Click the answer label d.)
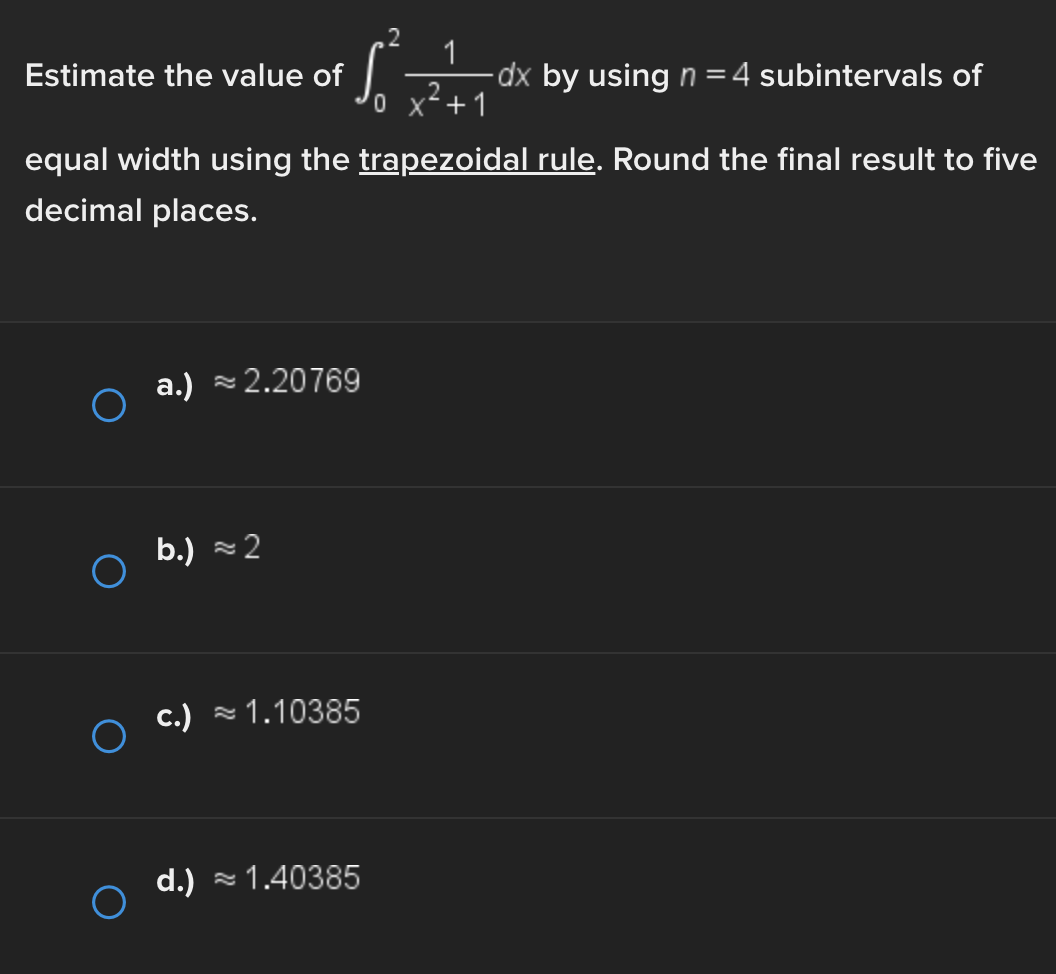 175,879
